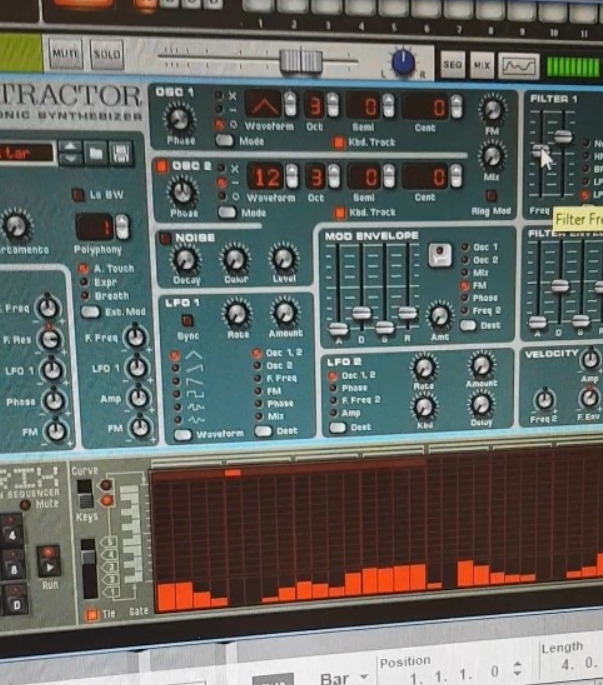603x685 pixels.
Task: Select LFO 1 destination F. Freq
Action: pos(258,378)
